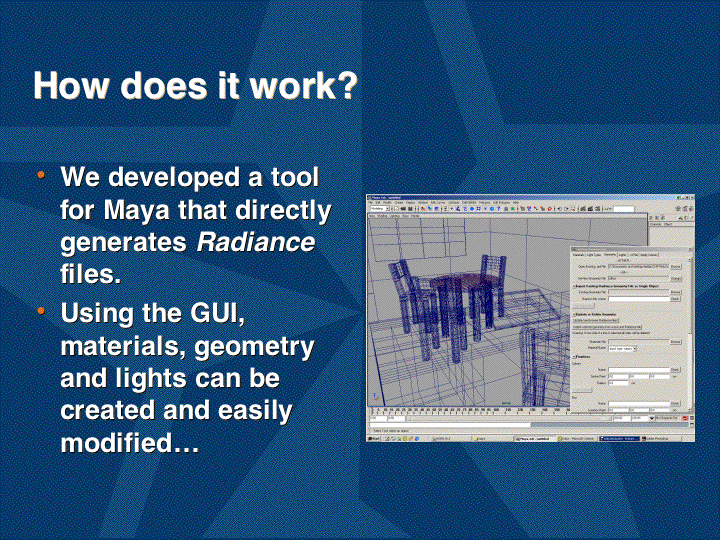Collapse the Update or Delete Geometry section

click(573, 313)
